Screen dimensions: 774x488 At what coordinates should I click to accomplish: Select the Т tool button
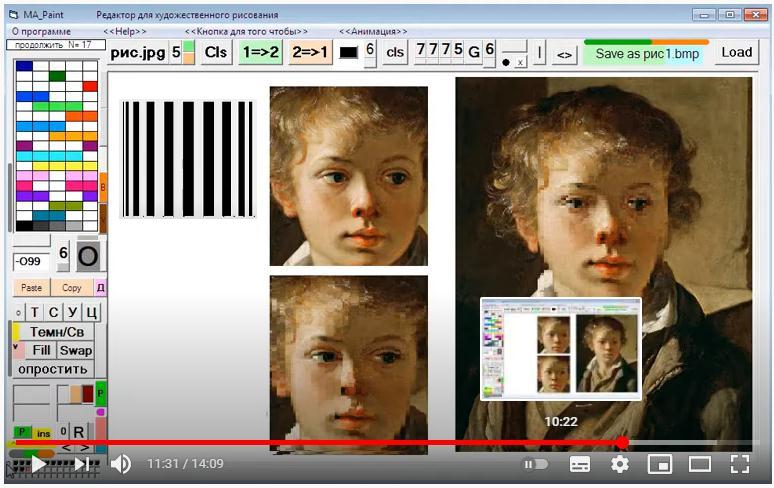35,312
